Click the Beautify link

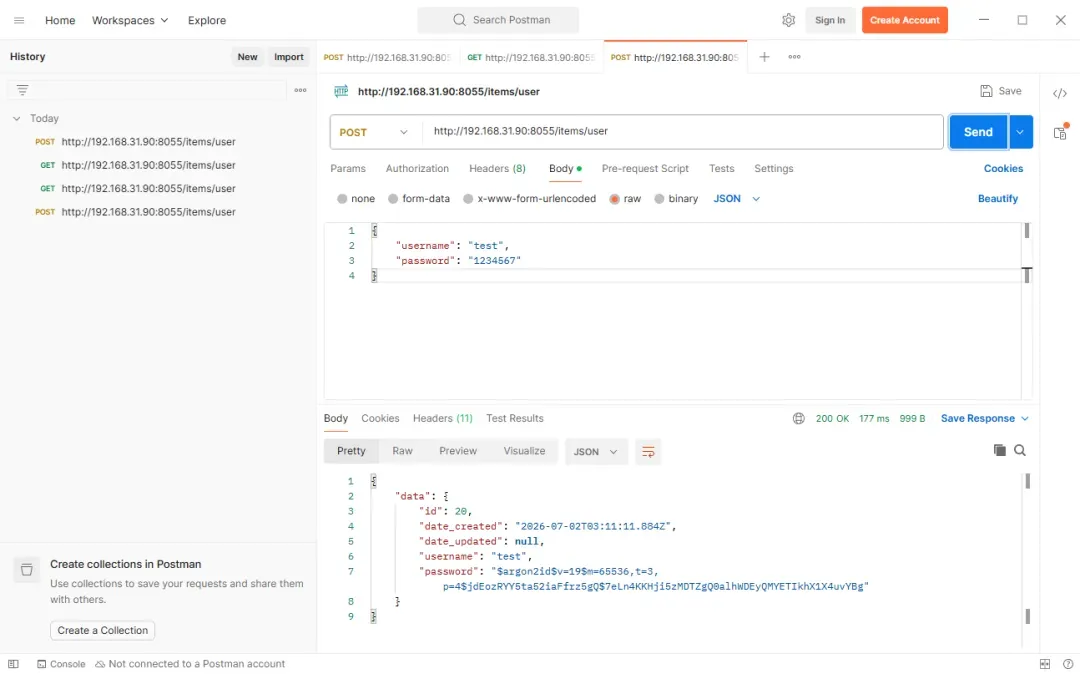[997, 198]
